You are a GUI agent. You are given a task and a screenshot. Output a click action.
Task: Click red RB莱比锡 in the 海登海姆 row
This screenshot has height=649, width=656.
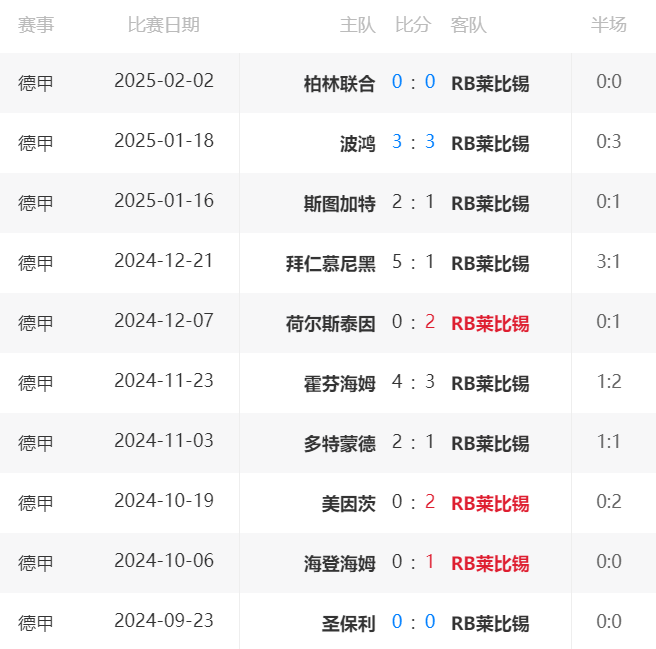tap(490, 563)
